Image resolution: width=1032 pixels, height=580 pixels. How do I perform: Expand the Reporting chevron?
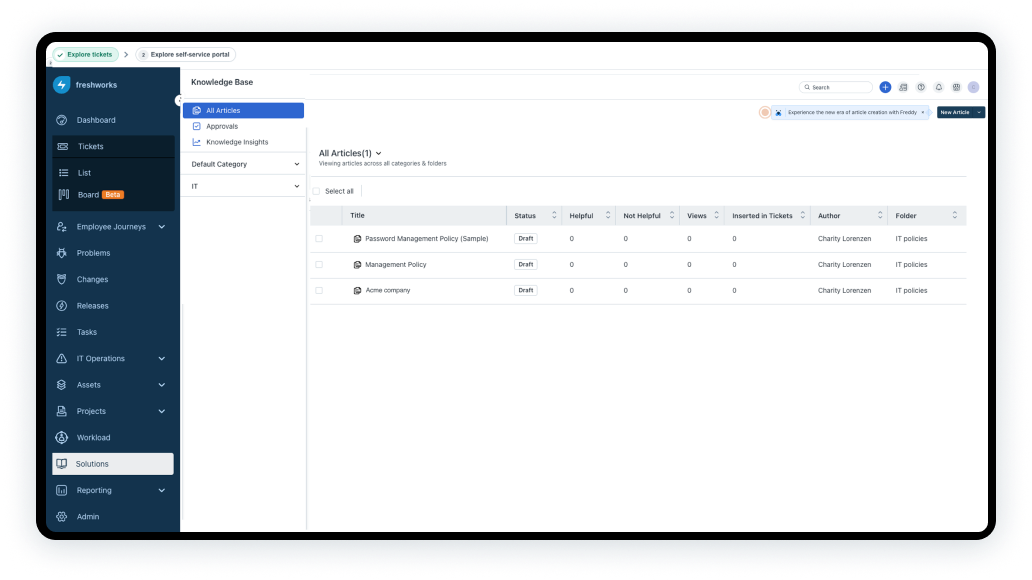point(162,490)
